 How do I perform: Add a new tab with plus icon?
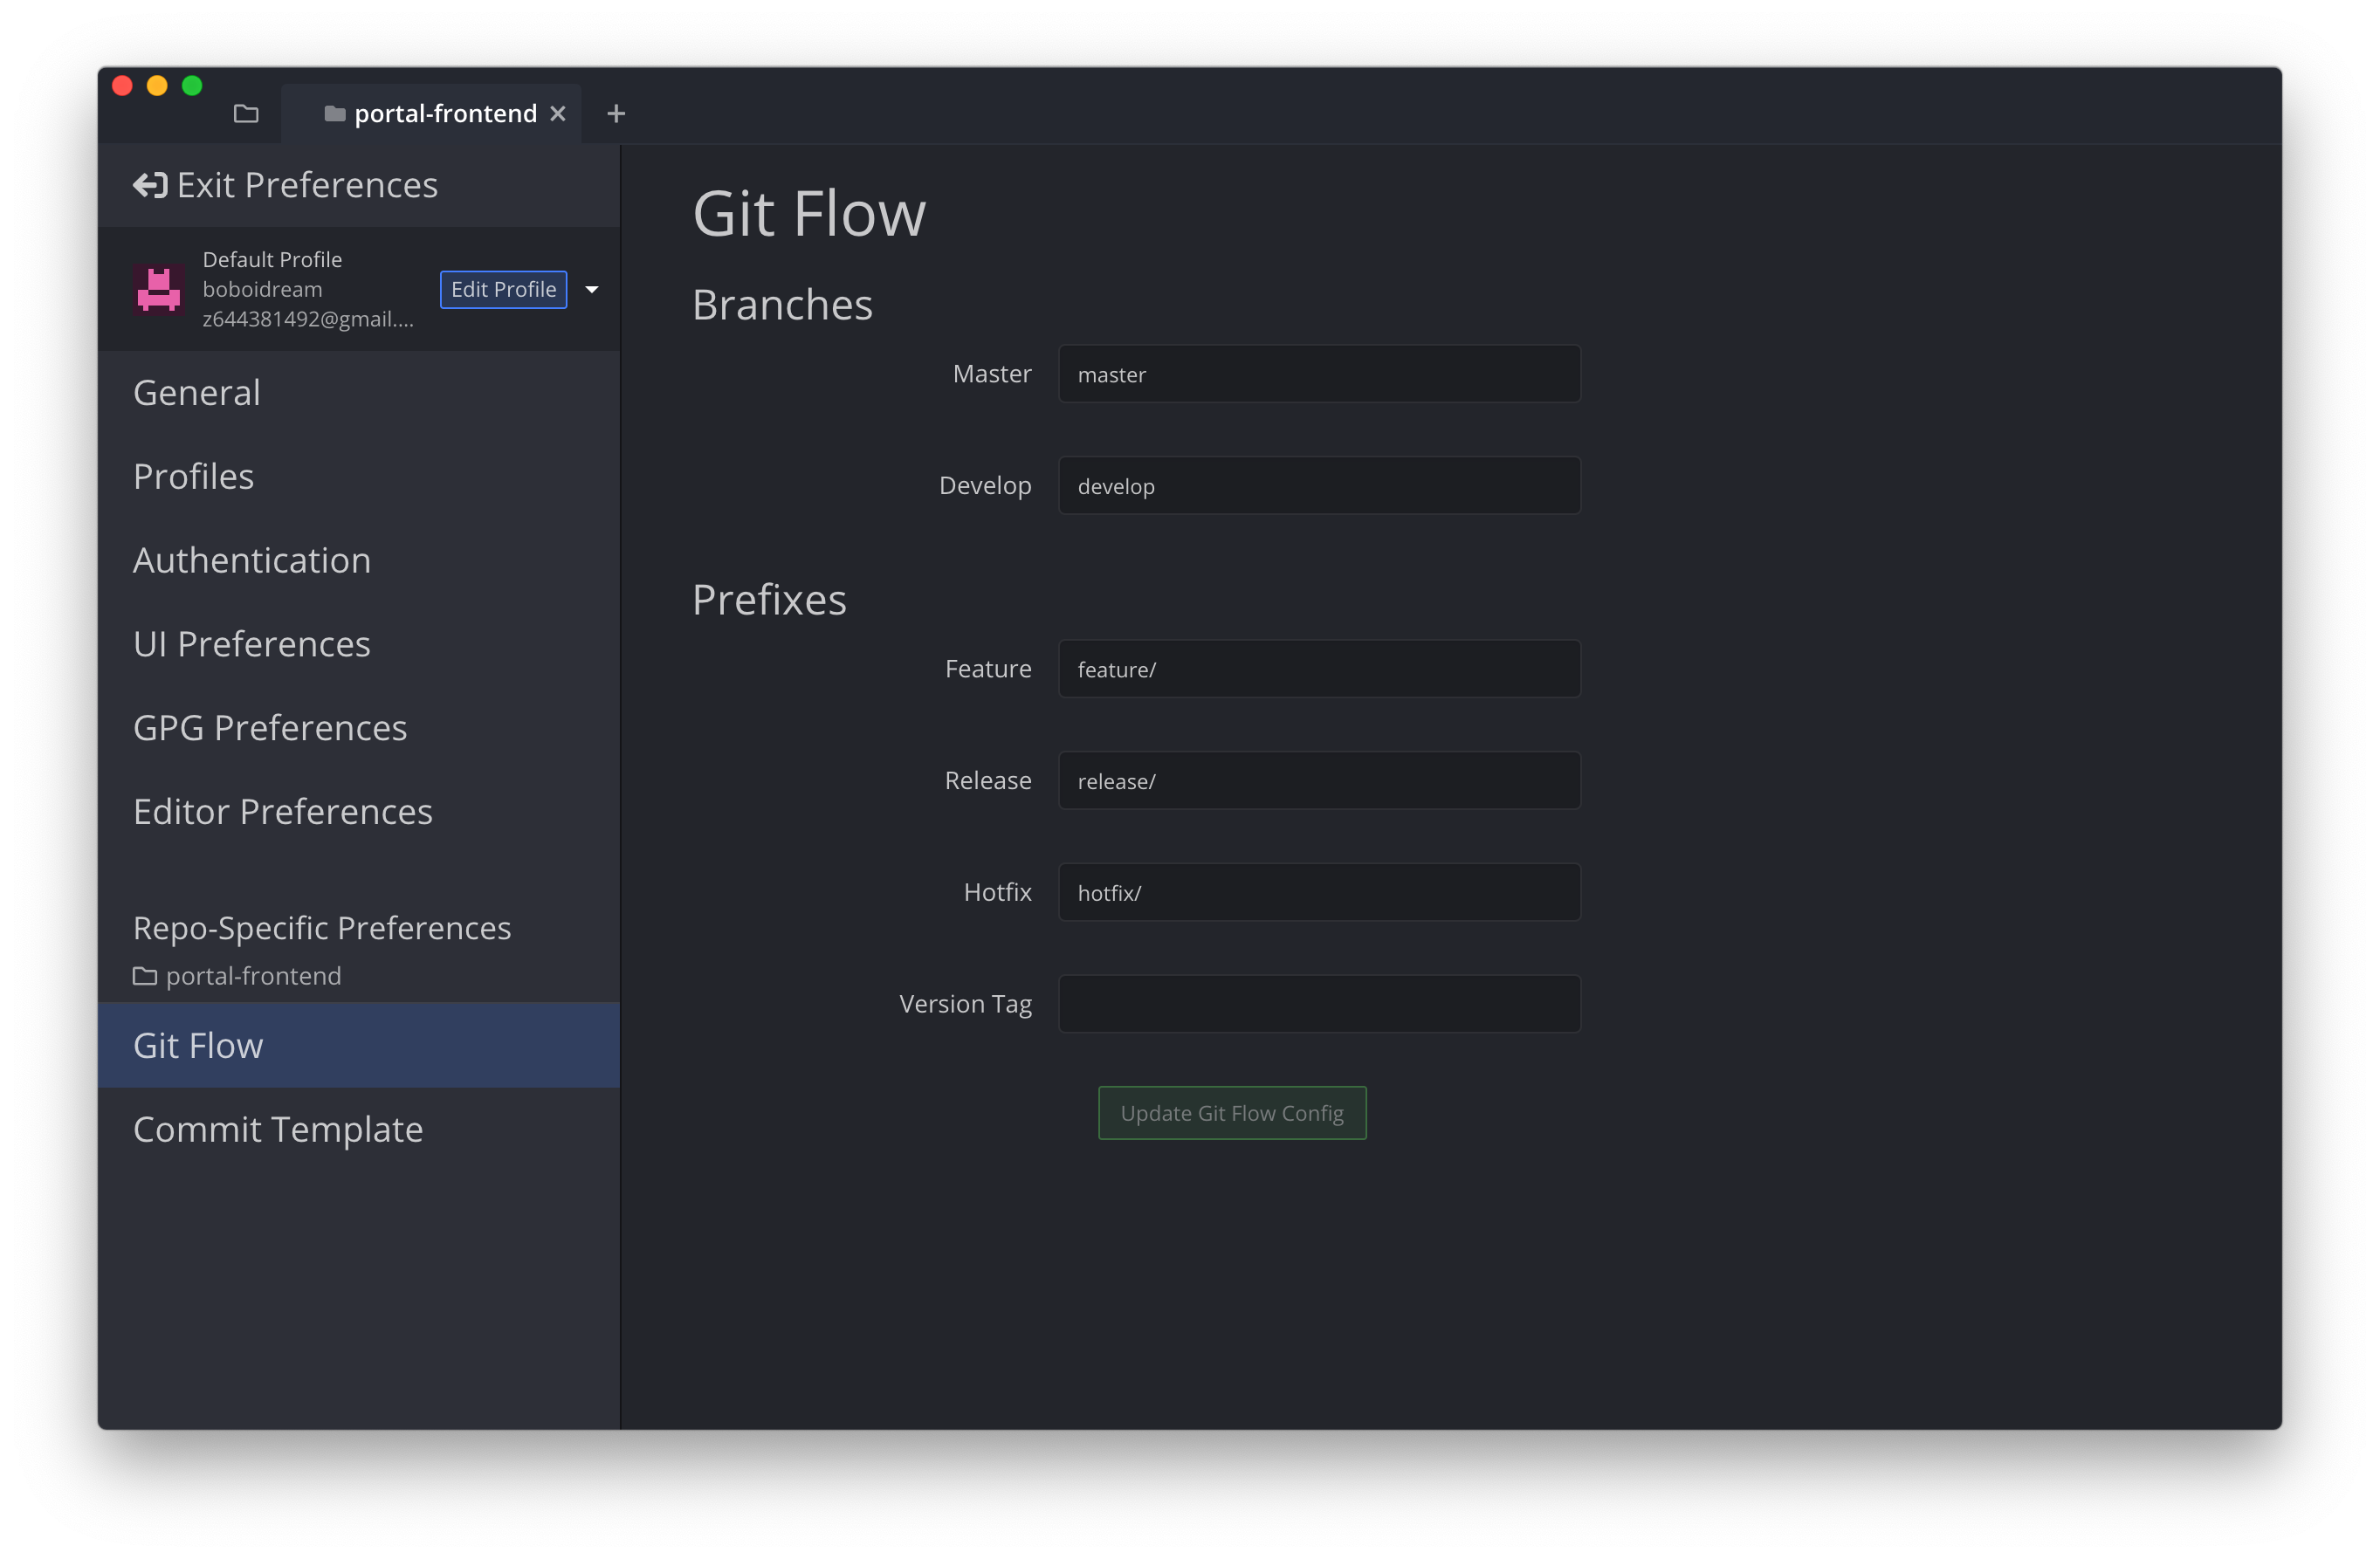point(616,114)
